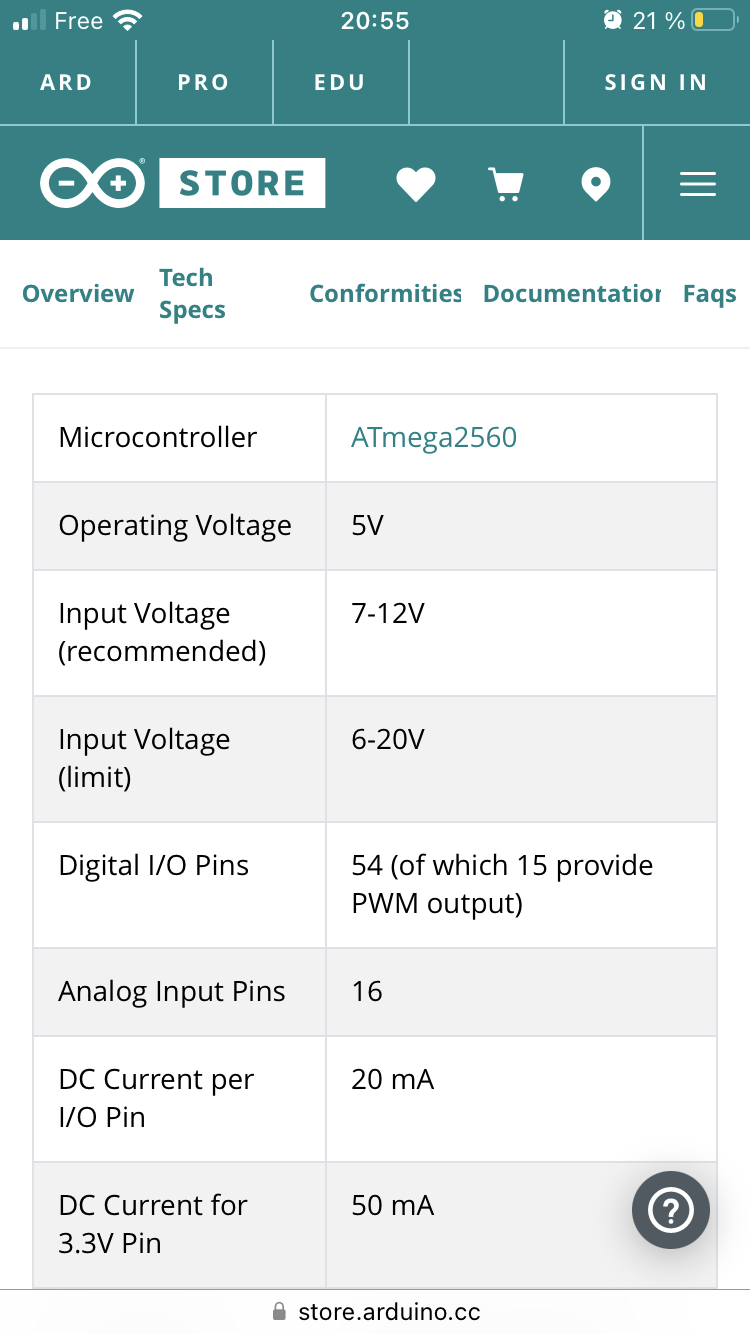Tap the store.arduino.cc address bar
The image size is (750, 1334).
(376, 1311)
